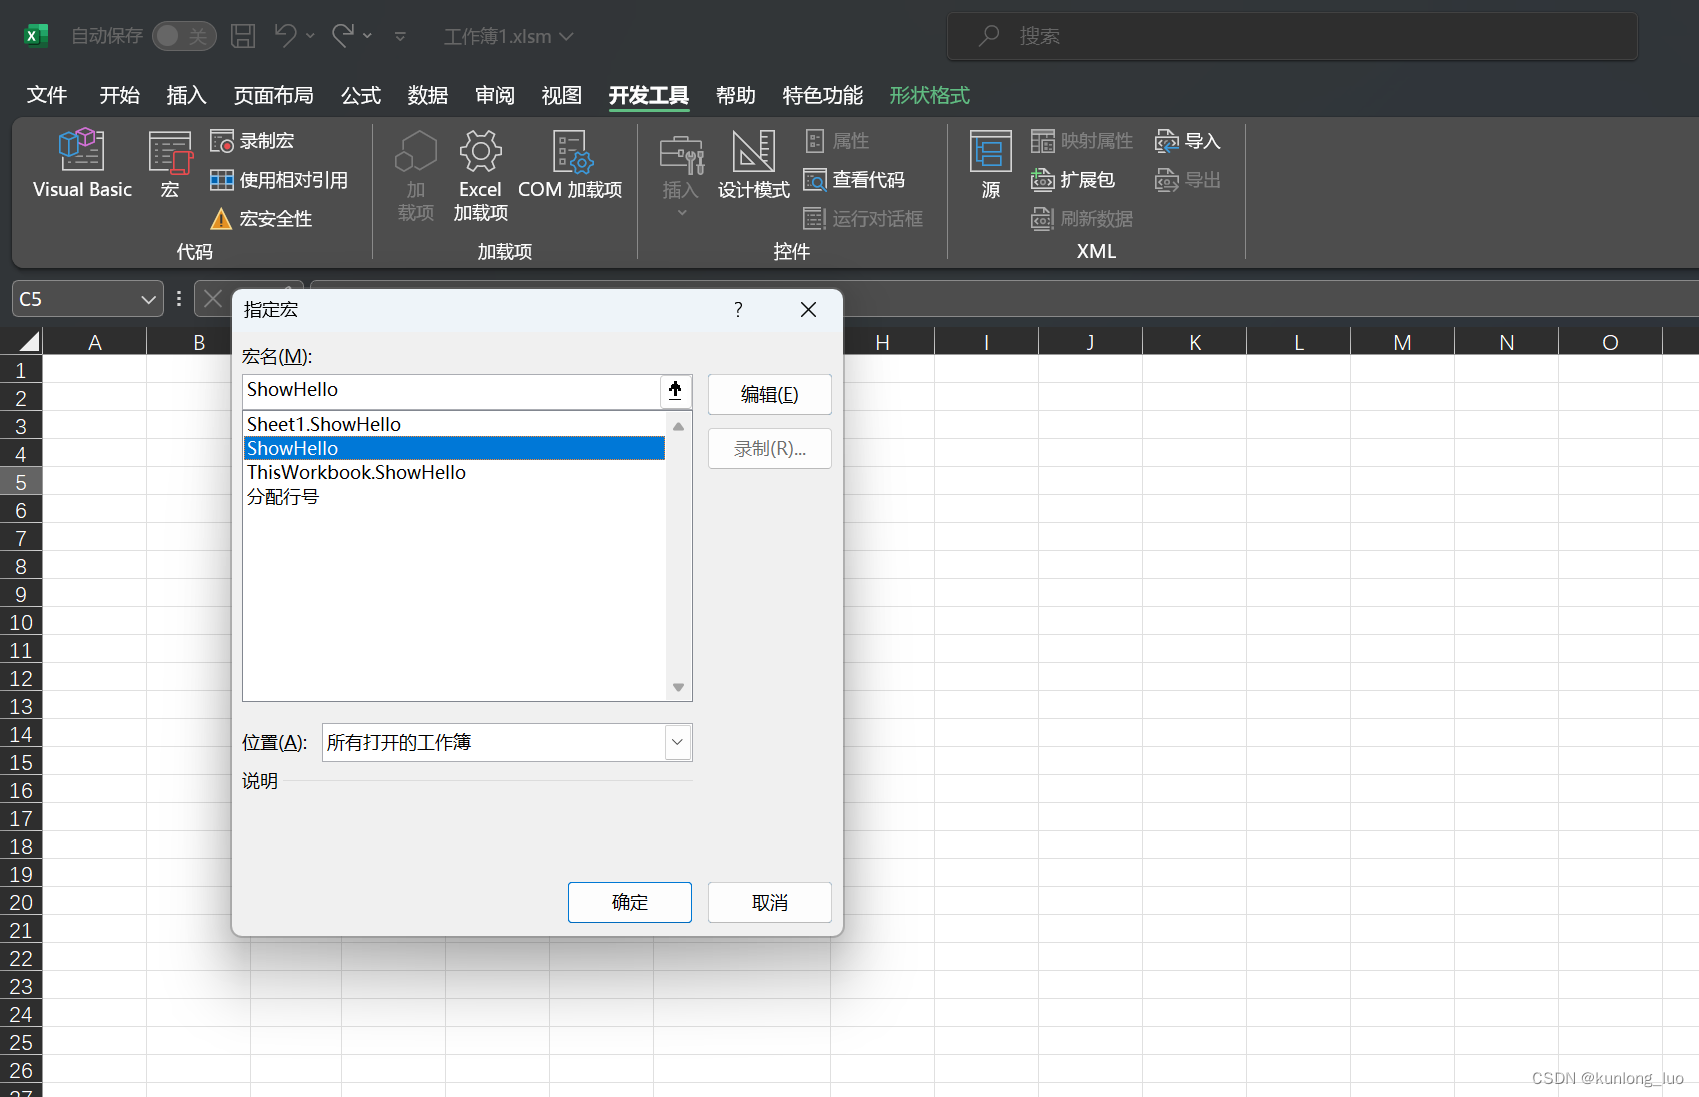Select ShowHello in macro list
This screenshot has width=1699, height=1097.
point(453,448)
